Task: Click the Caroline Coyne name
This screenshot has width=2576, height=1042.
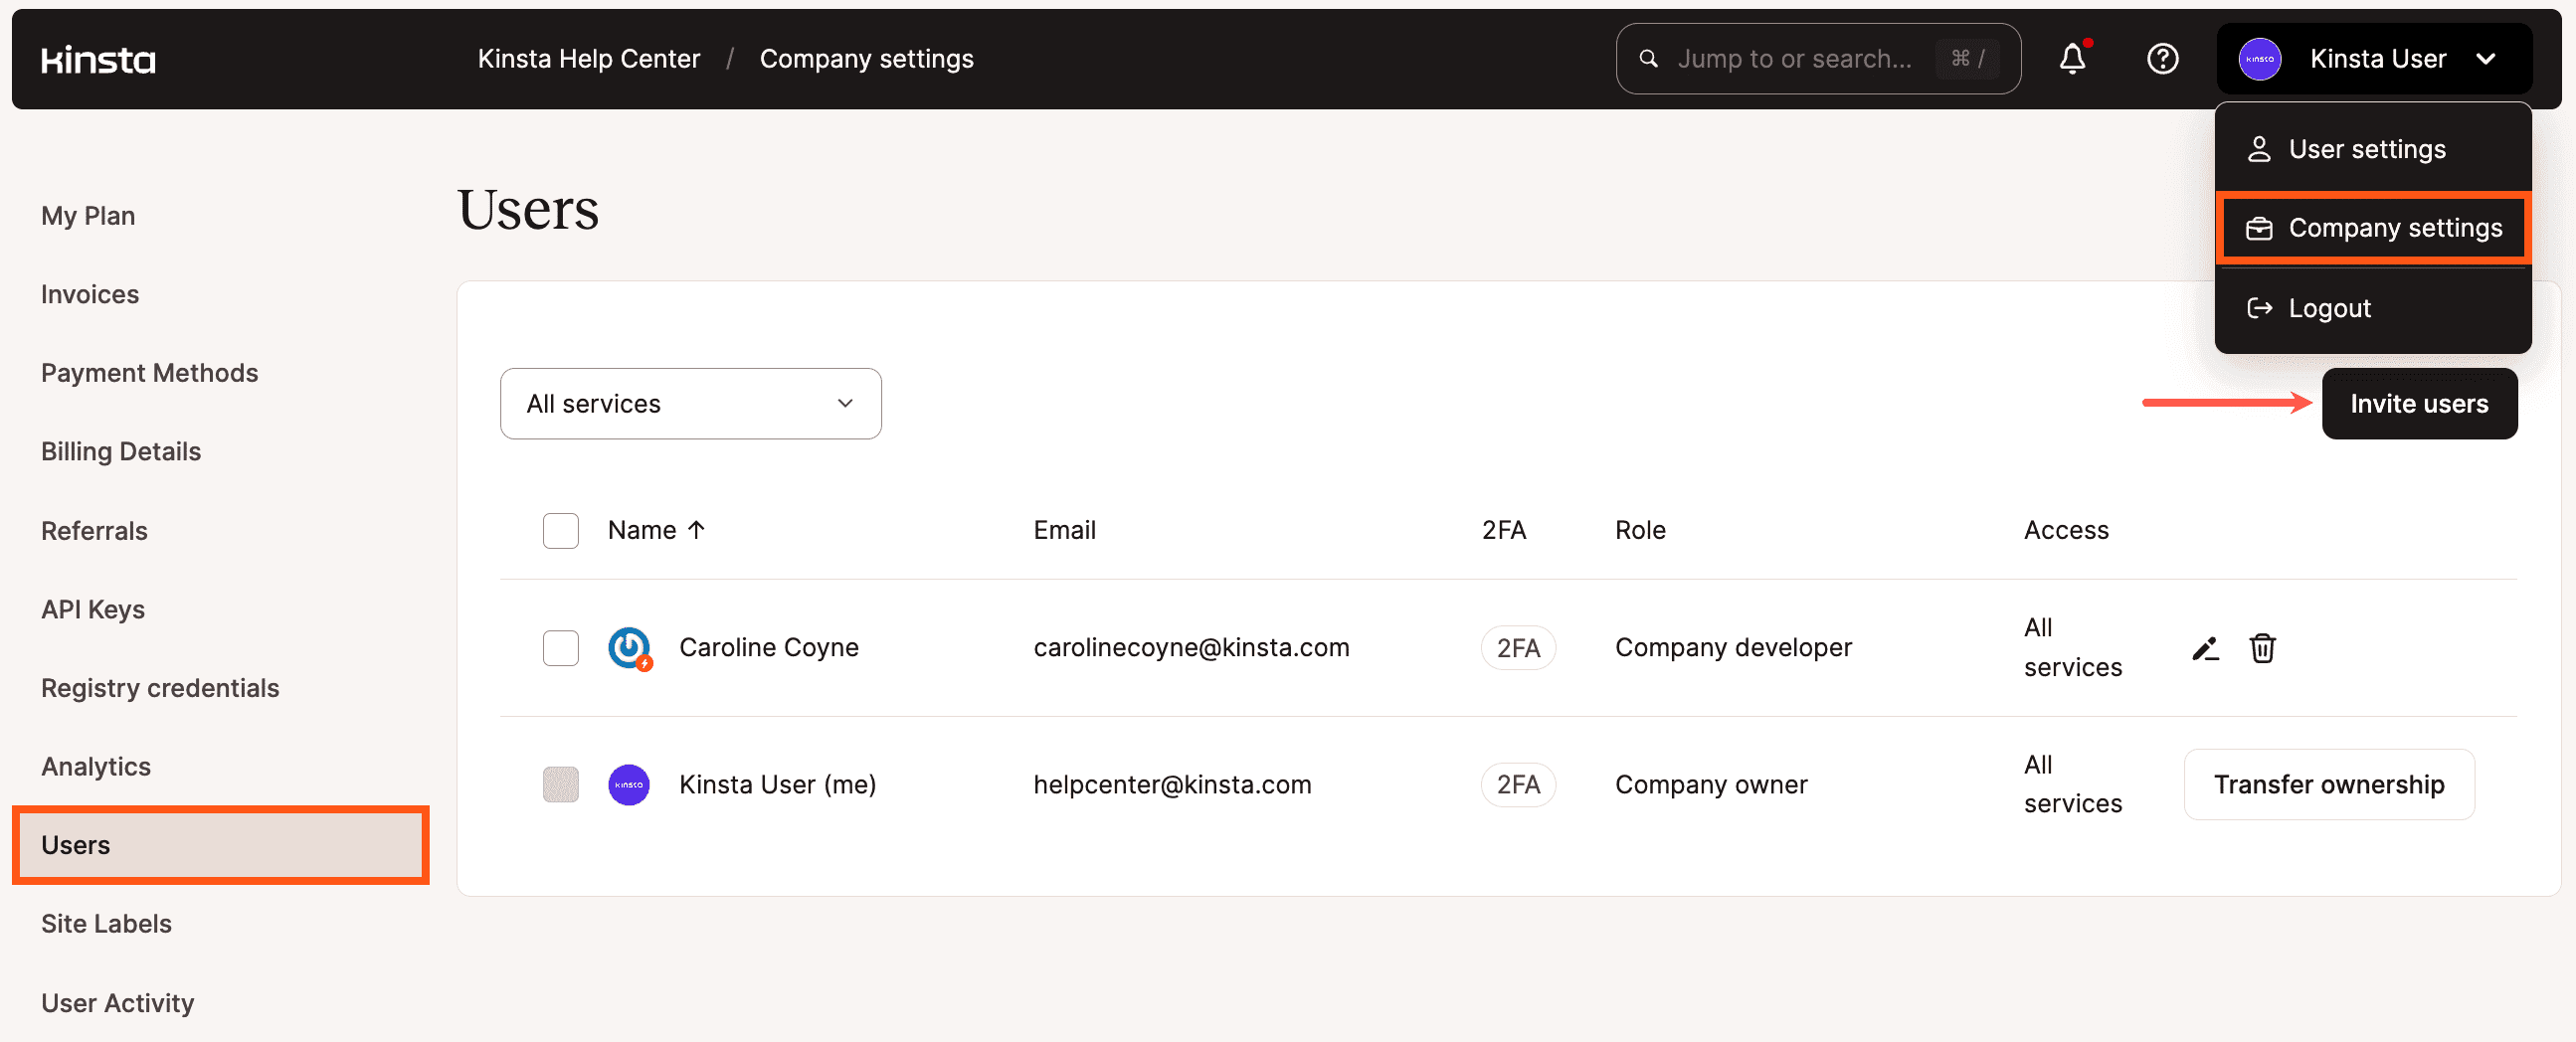Action: (768, 648)
